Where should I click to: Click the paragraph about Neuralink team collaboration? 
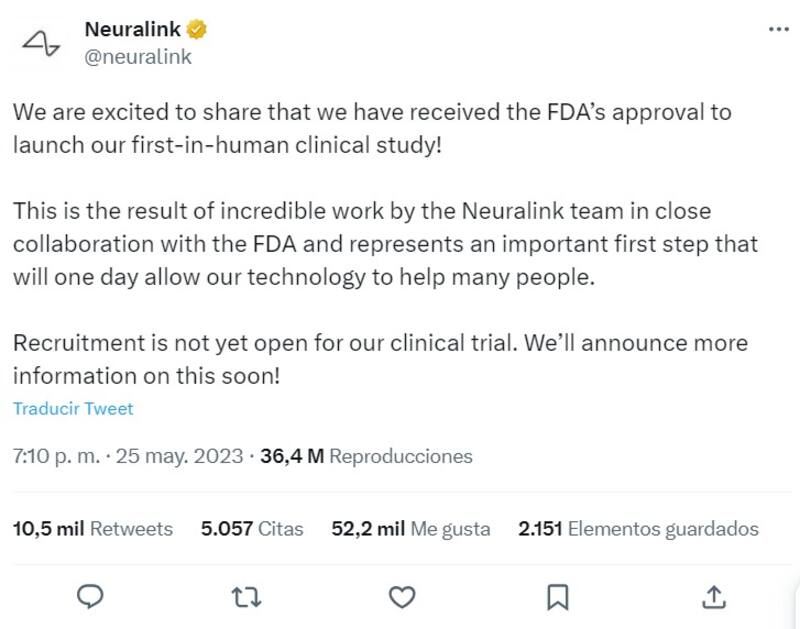tap(385, 244)
